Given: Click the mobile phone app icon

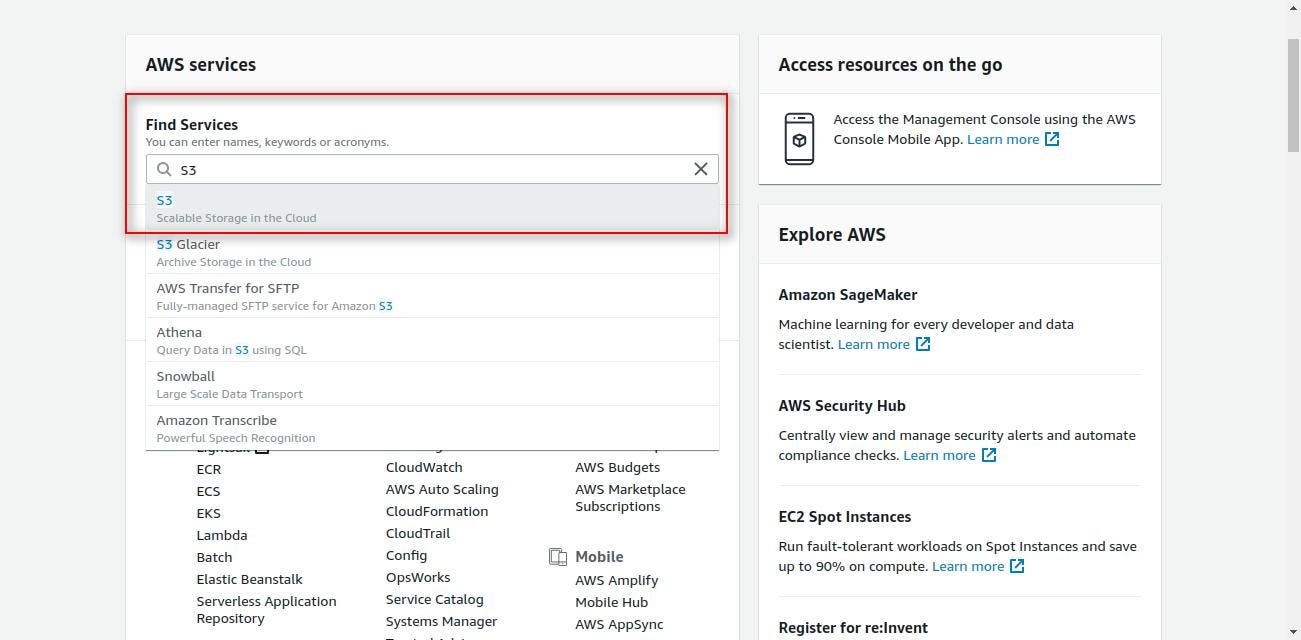Looking at the screenshot, I should [x=799, y=138].
